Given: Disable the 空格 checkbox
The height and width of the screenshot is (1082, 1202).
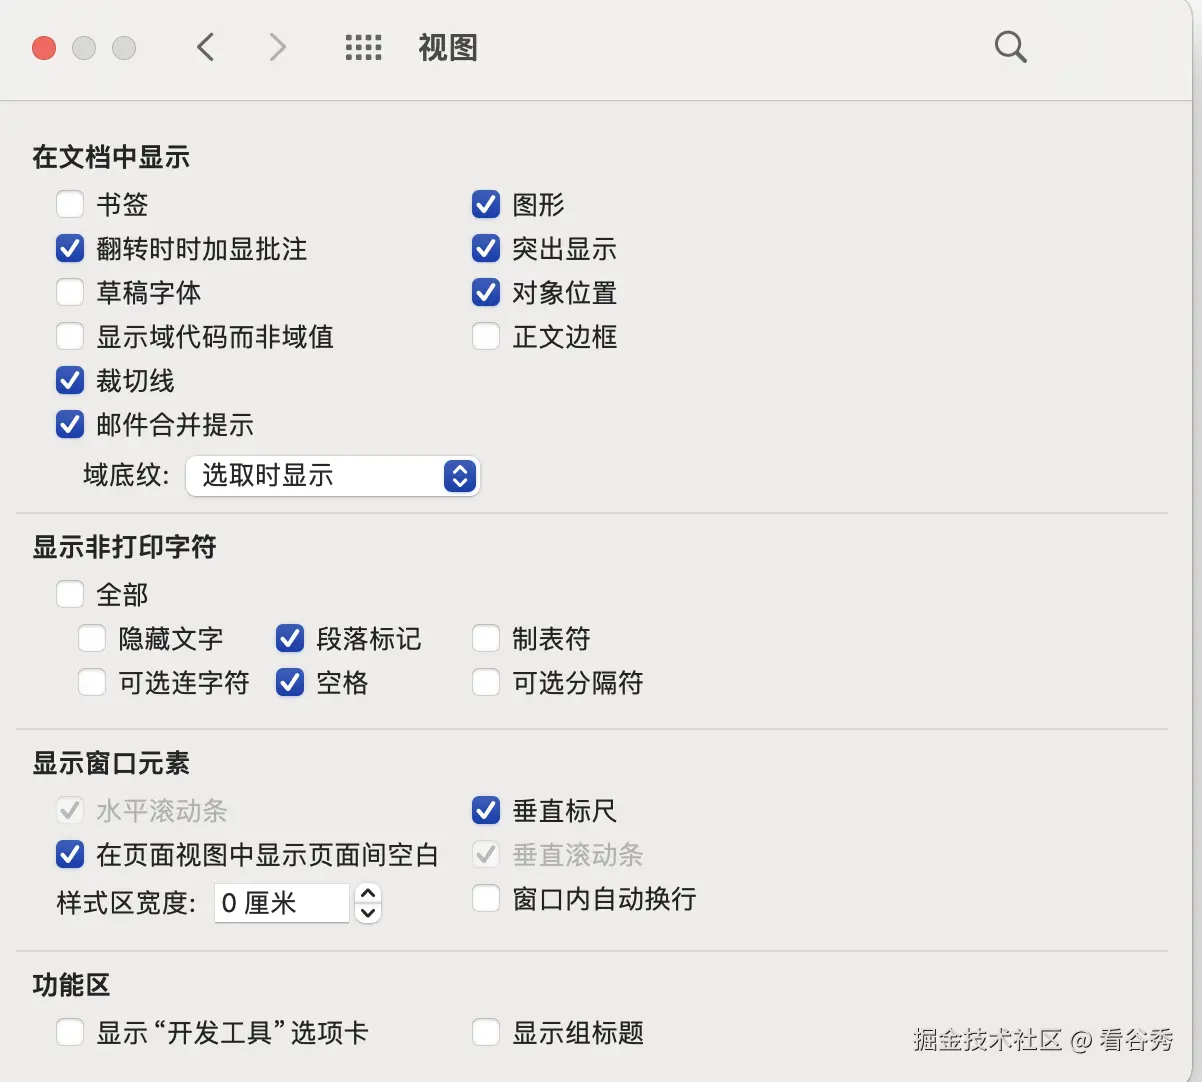Looking at the screenshot, I should 290,682.
